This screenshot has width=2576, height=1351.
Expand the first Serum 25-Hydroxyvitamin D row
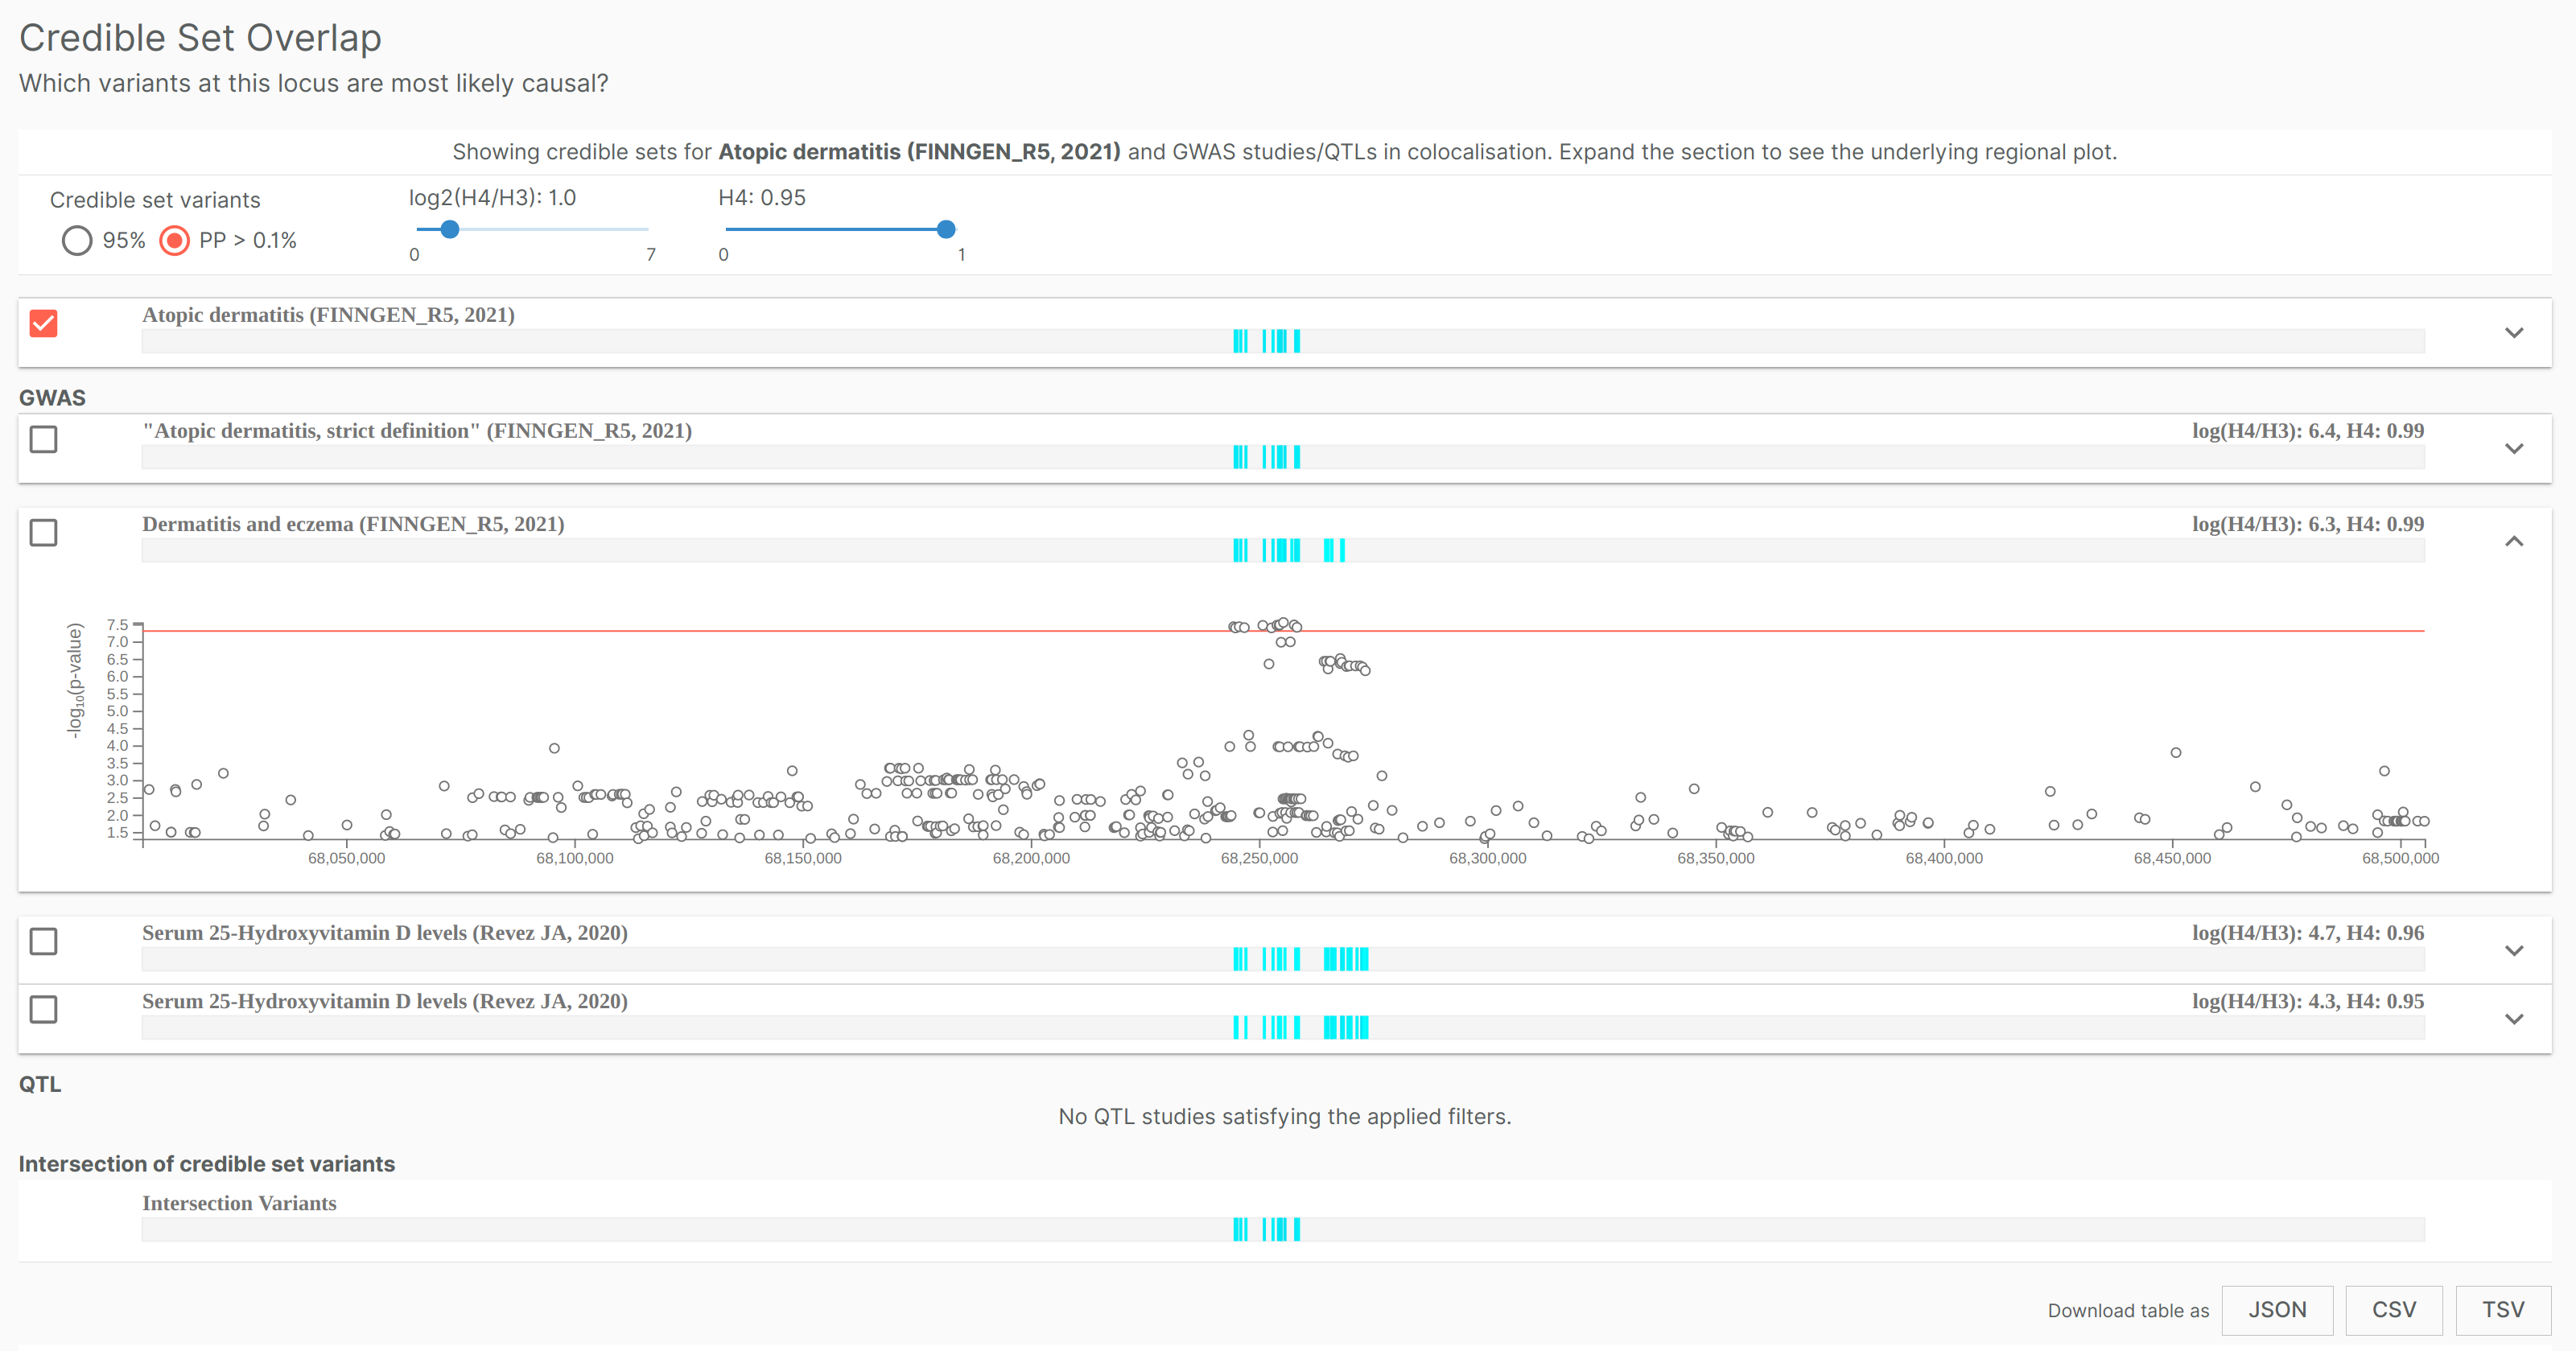[2515, 950]
